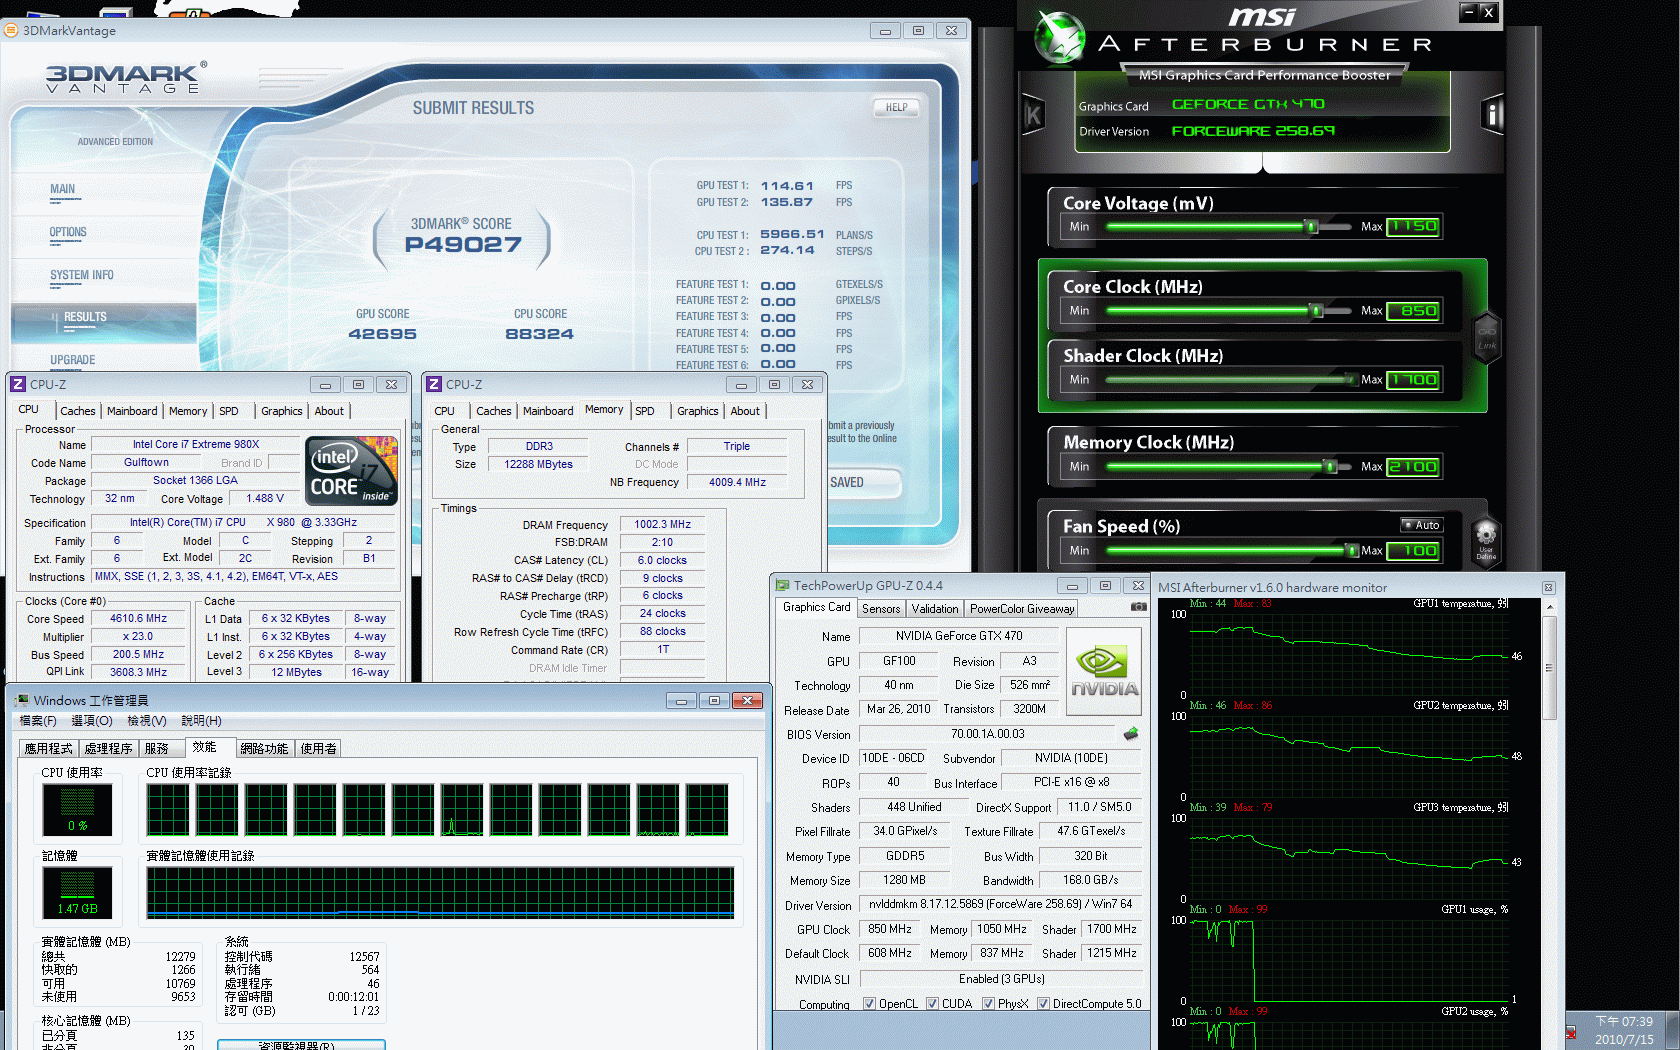The image size is (1680, 1050).
Task: Toggle the OpenCL checkbox in GPU-Z
Action: (869, 1004)
